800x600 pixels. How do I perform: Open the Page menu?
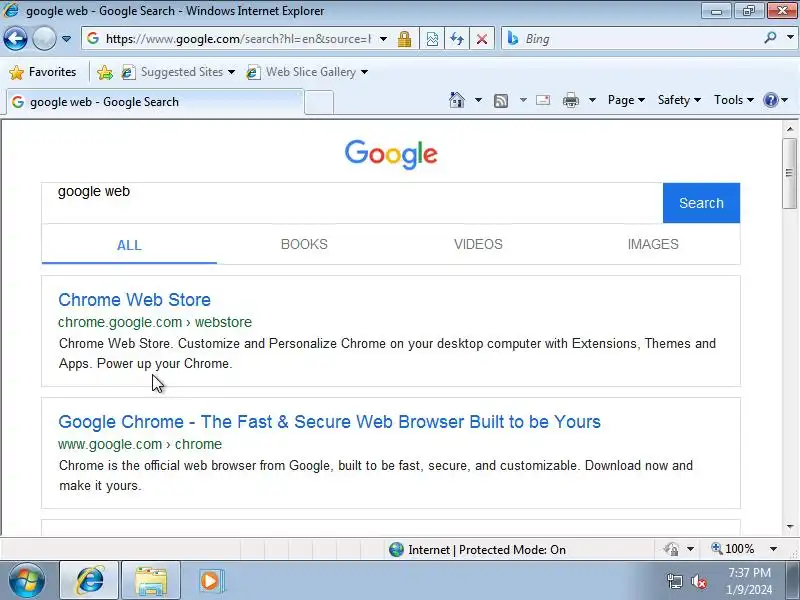pyautogui.click(x=626, y=100)
